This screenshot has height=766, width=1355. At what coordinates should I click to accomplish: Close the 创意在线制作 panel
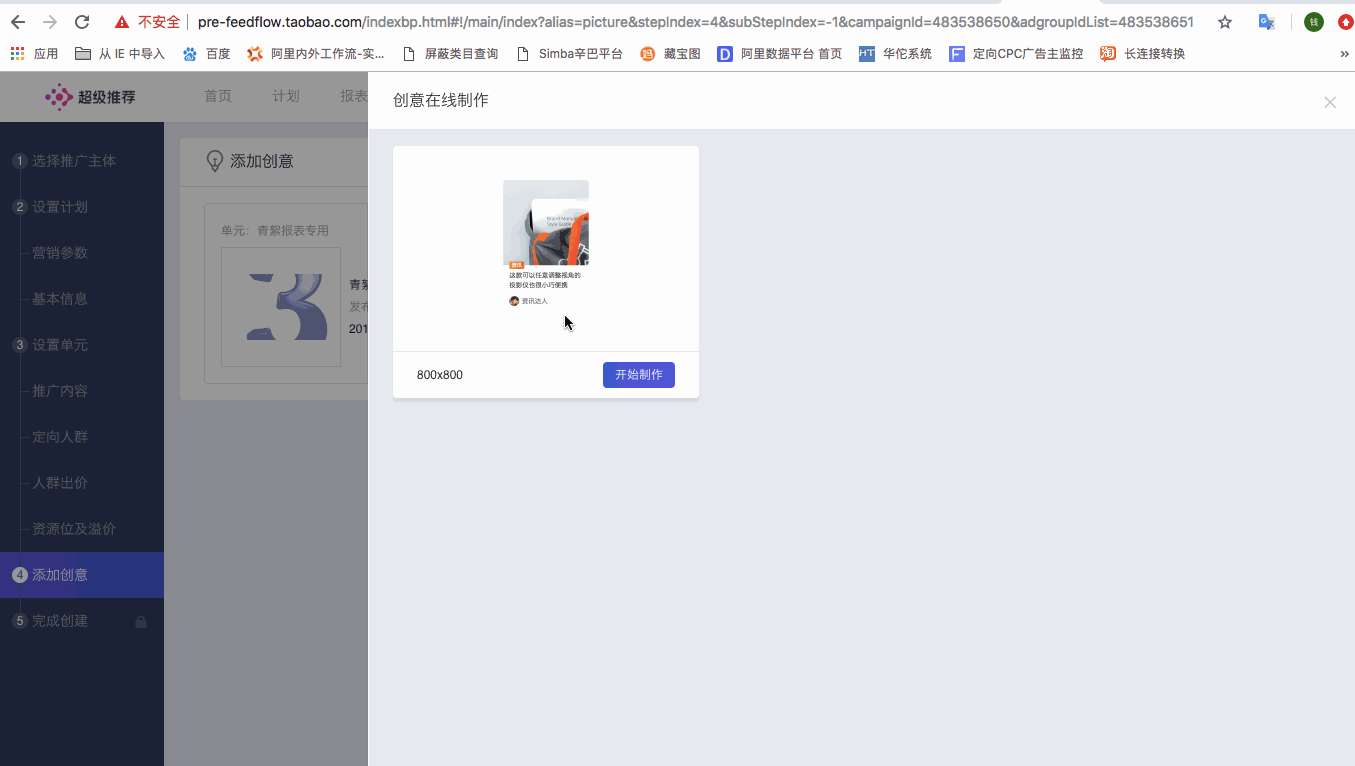pos(1329,102)
